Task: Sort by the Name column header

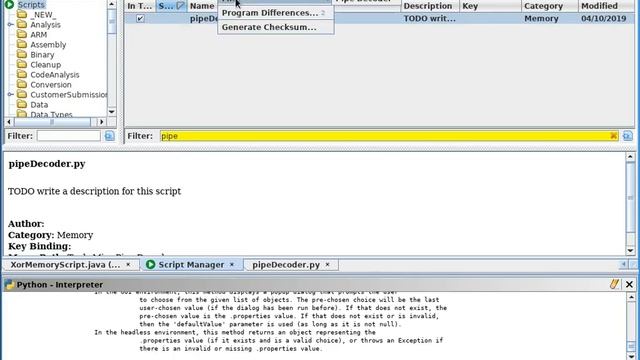Action: 202,6
